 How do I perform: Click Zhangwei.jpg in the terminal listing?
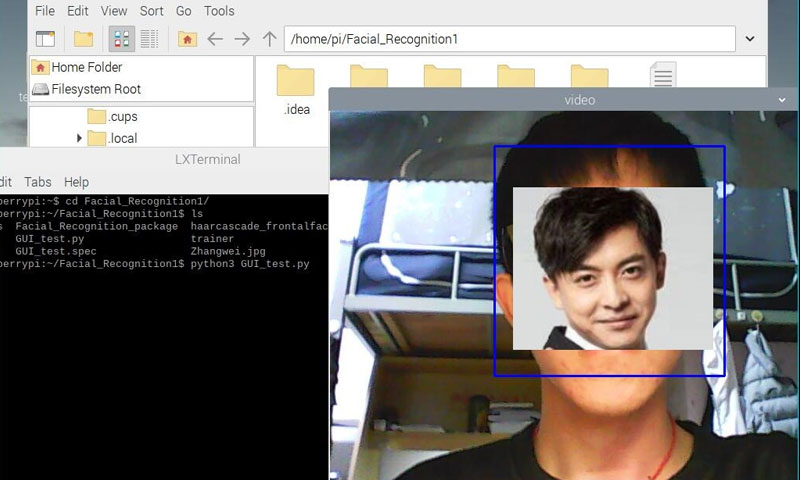point(228,251)
